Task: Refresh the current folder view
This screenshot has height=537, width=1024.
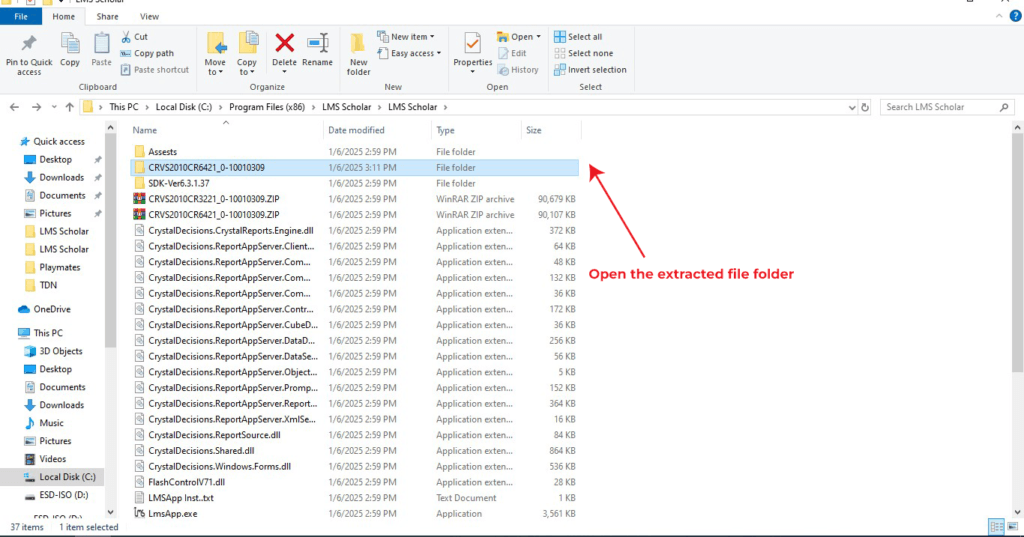Action: coord(865,107)
